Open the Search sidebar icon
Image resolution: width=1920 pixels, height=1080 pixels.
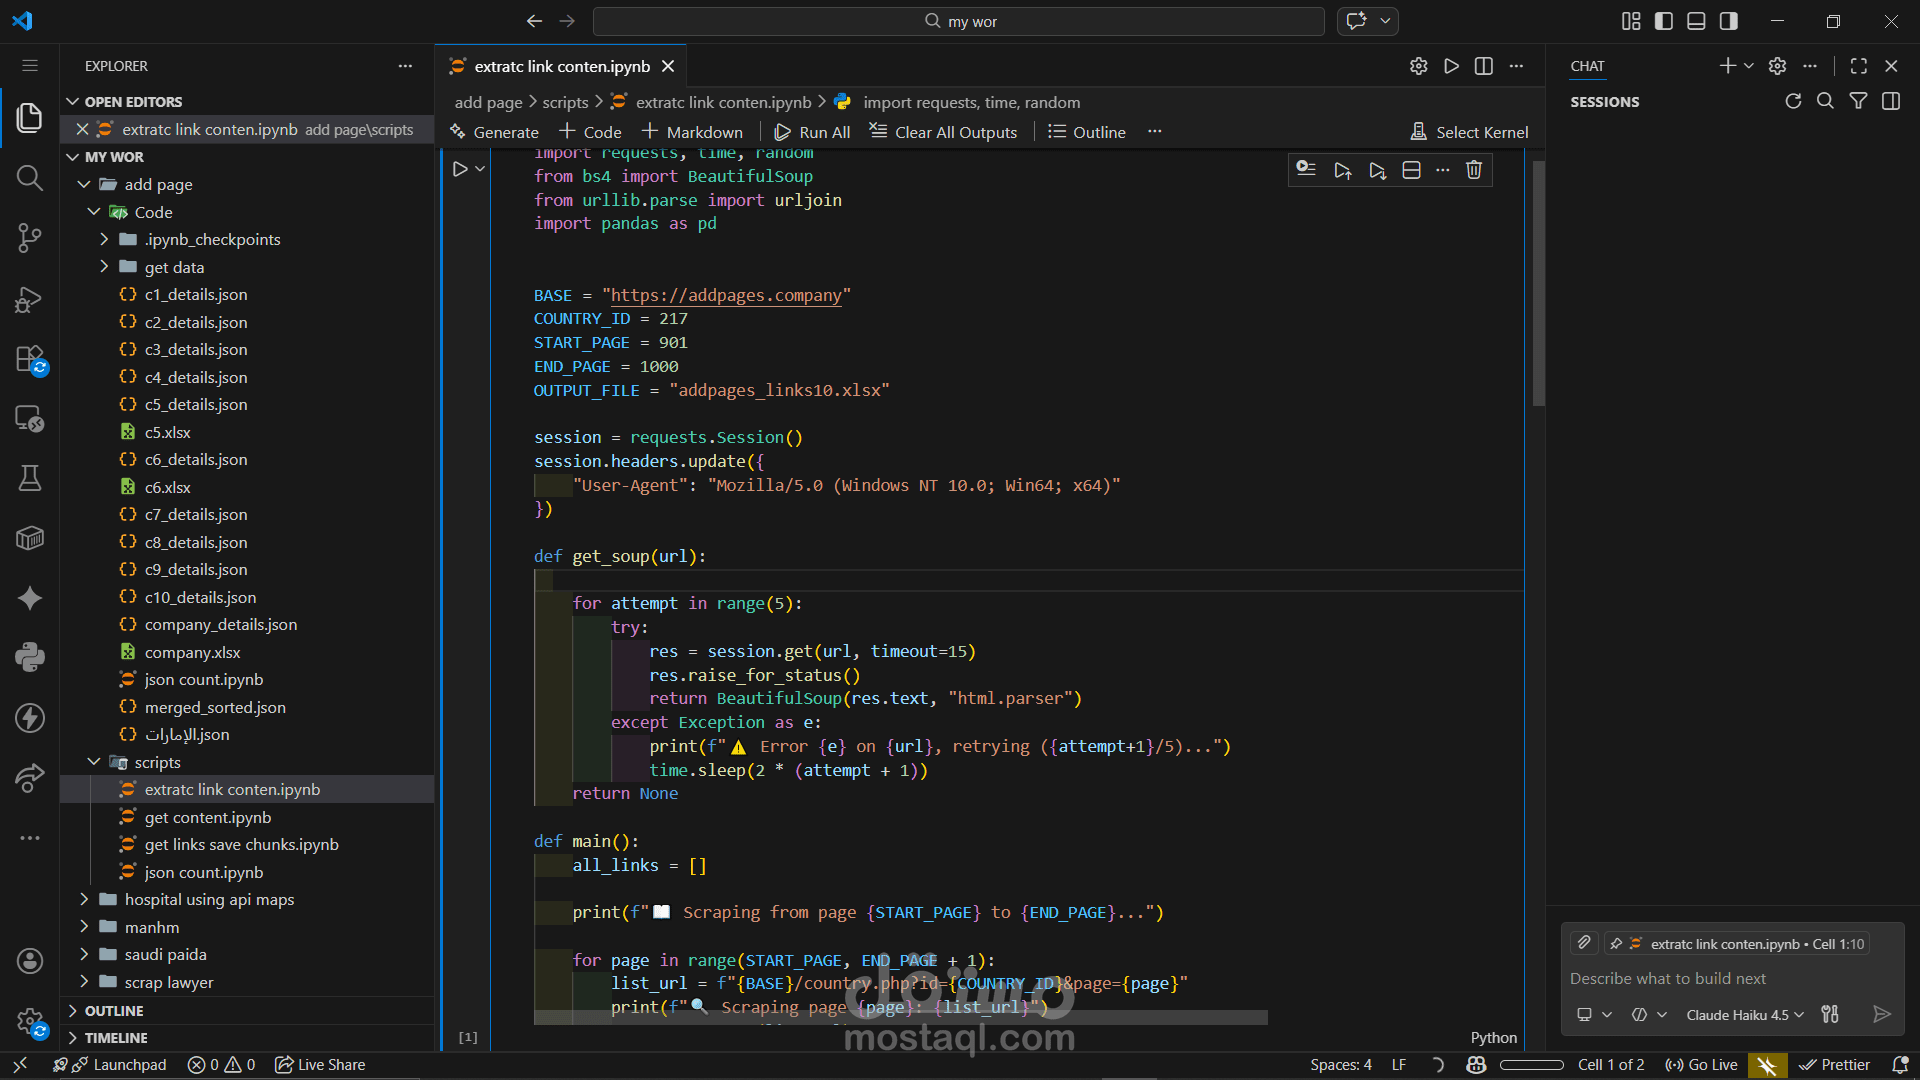click(29, 178)
